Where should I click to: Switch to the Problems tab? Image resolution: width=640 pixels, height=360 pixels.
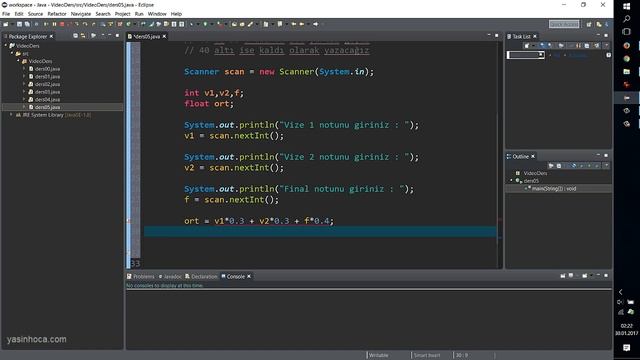pyautogui.click(x=140, y=276)
